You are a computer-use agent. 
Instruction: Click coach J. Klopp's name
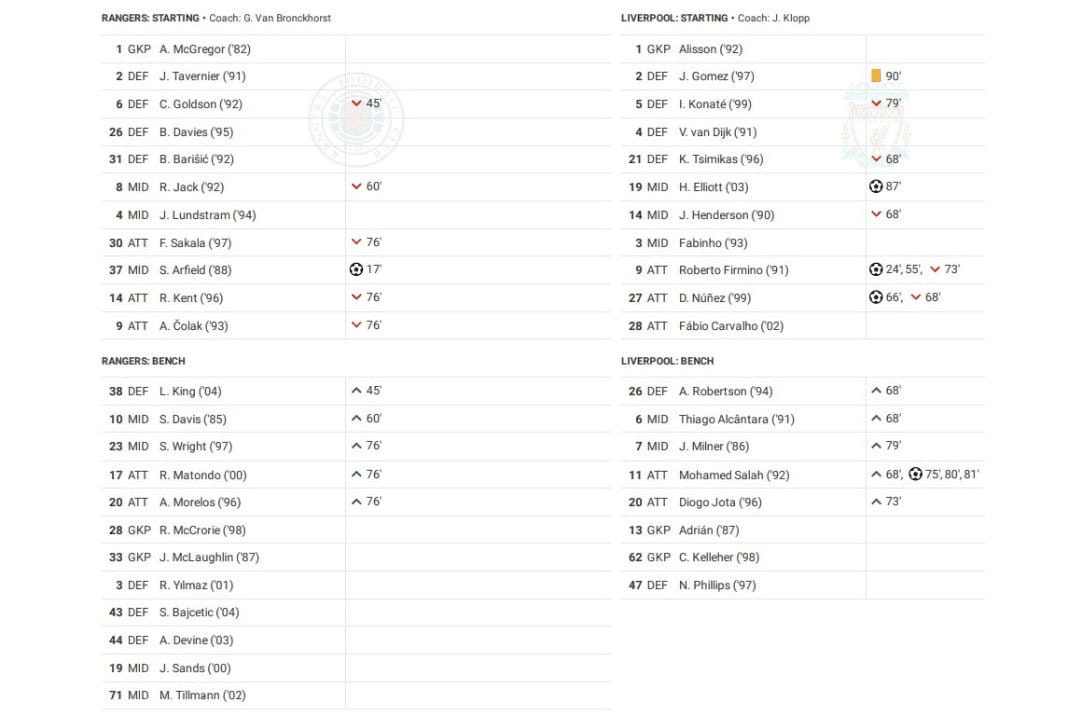pyautogui.click(x=790, y=18)
